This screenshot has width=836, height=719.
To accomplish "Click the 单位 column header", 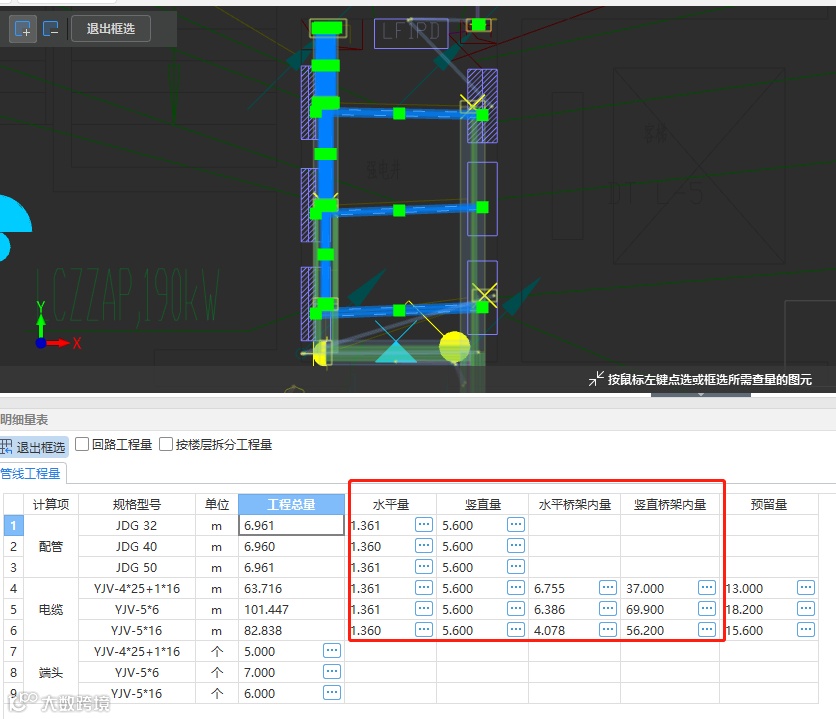I will (x=216, y=504).
